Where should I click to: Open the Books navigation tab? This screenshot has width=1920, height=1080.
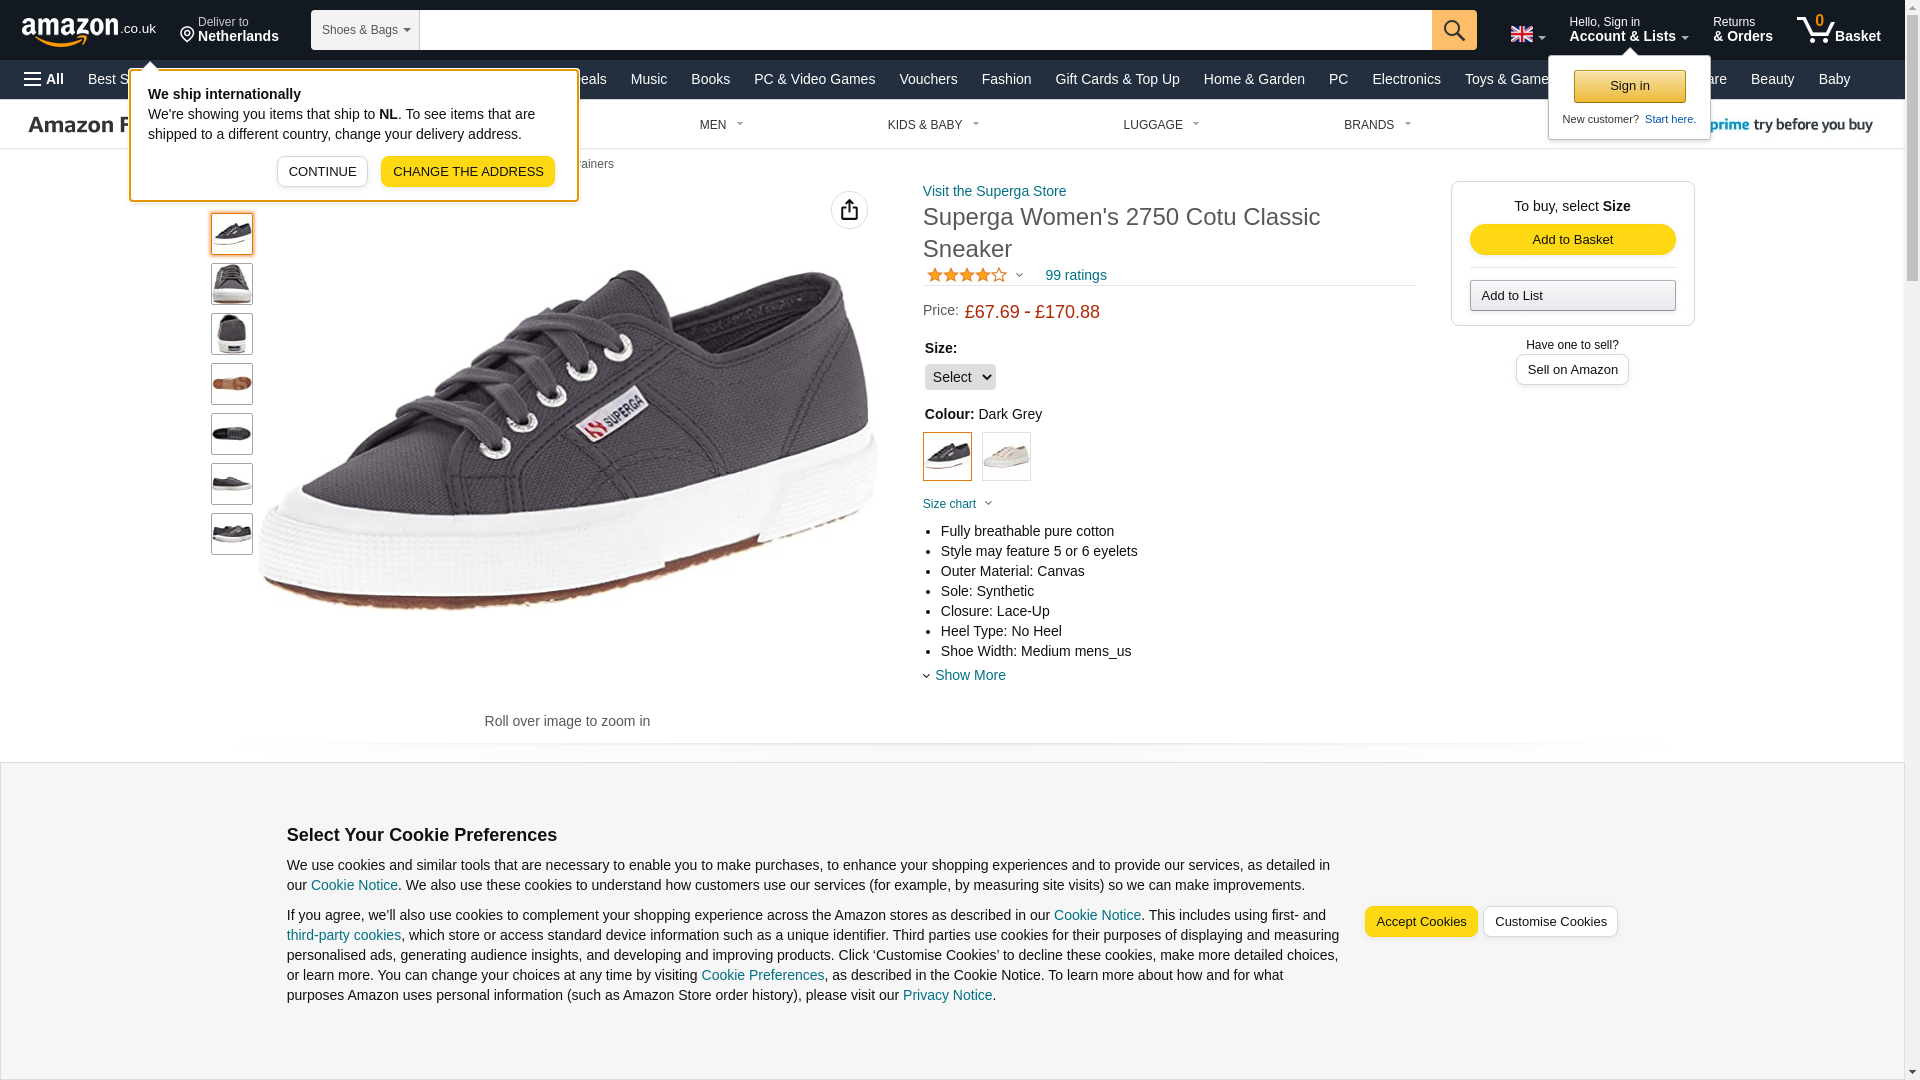point(710,79)
